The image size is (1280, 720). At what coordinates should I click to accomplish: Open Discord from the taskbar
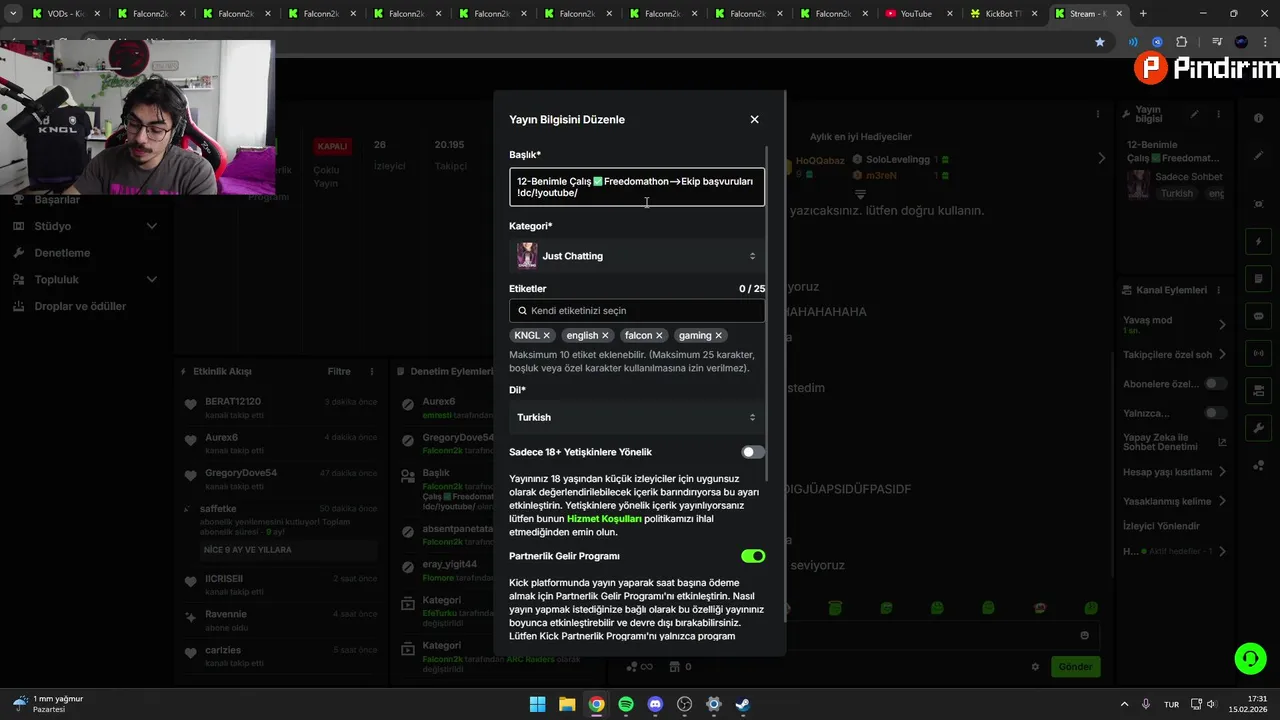[x=655, y=704]
